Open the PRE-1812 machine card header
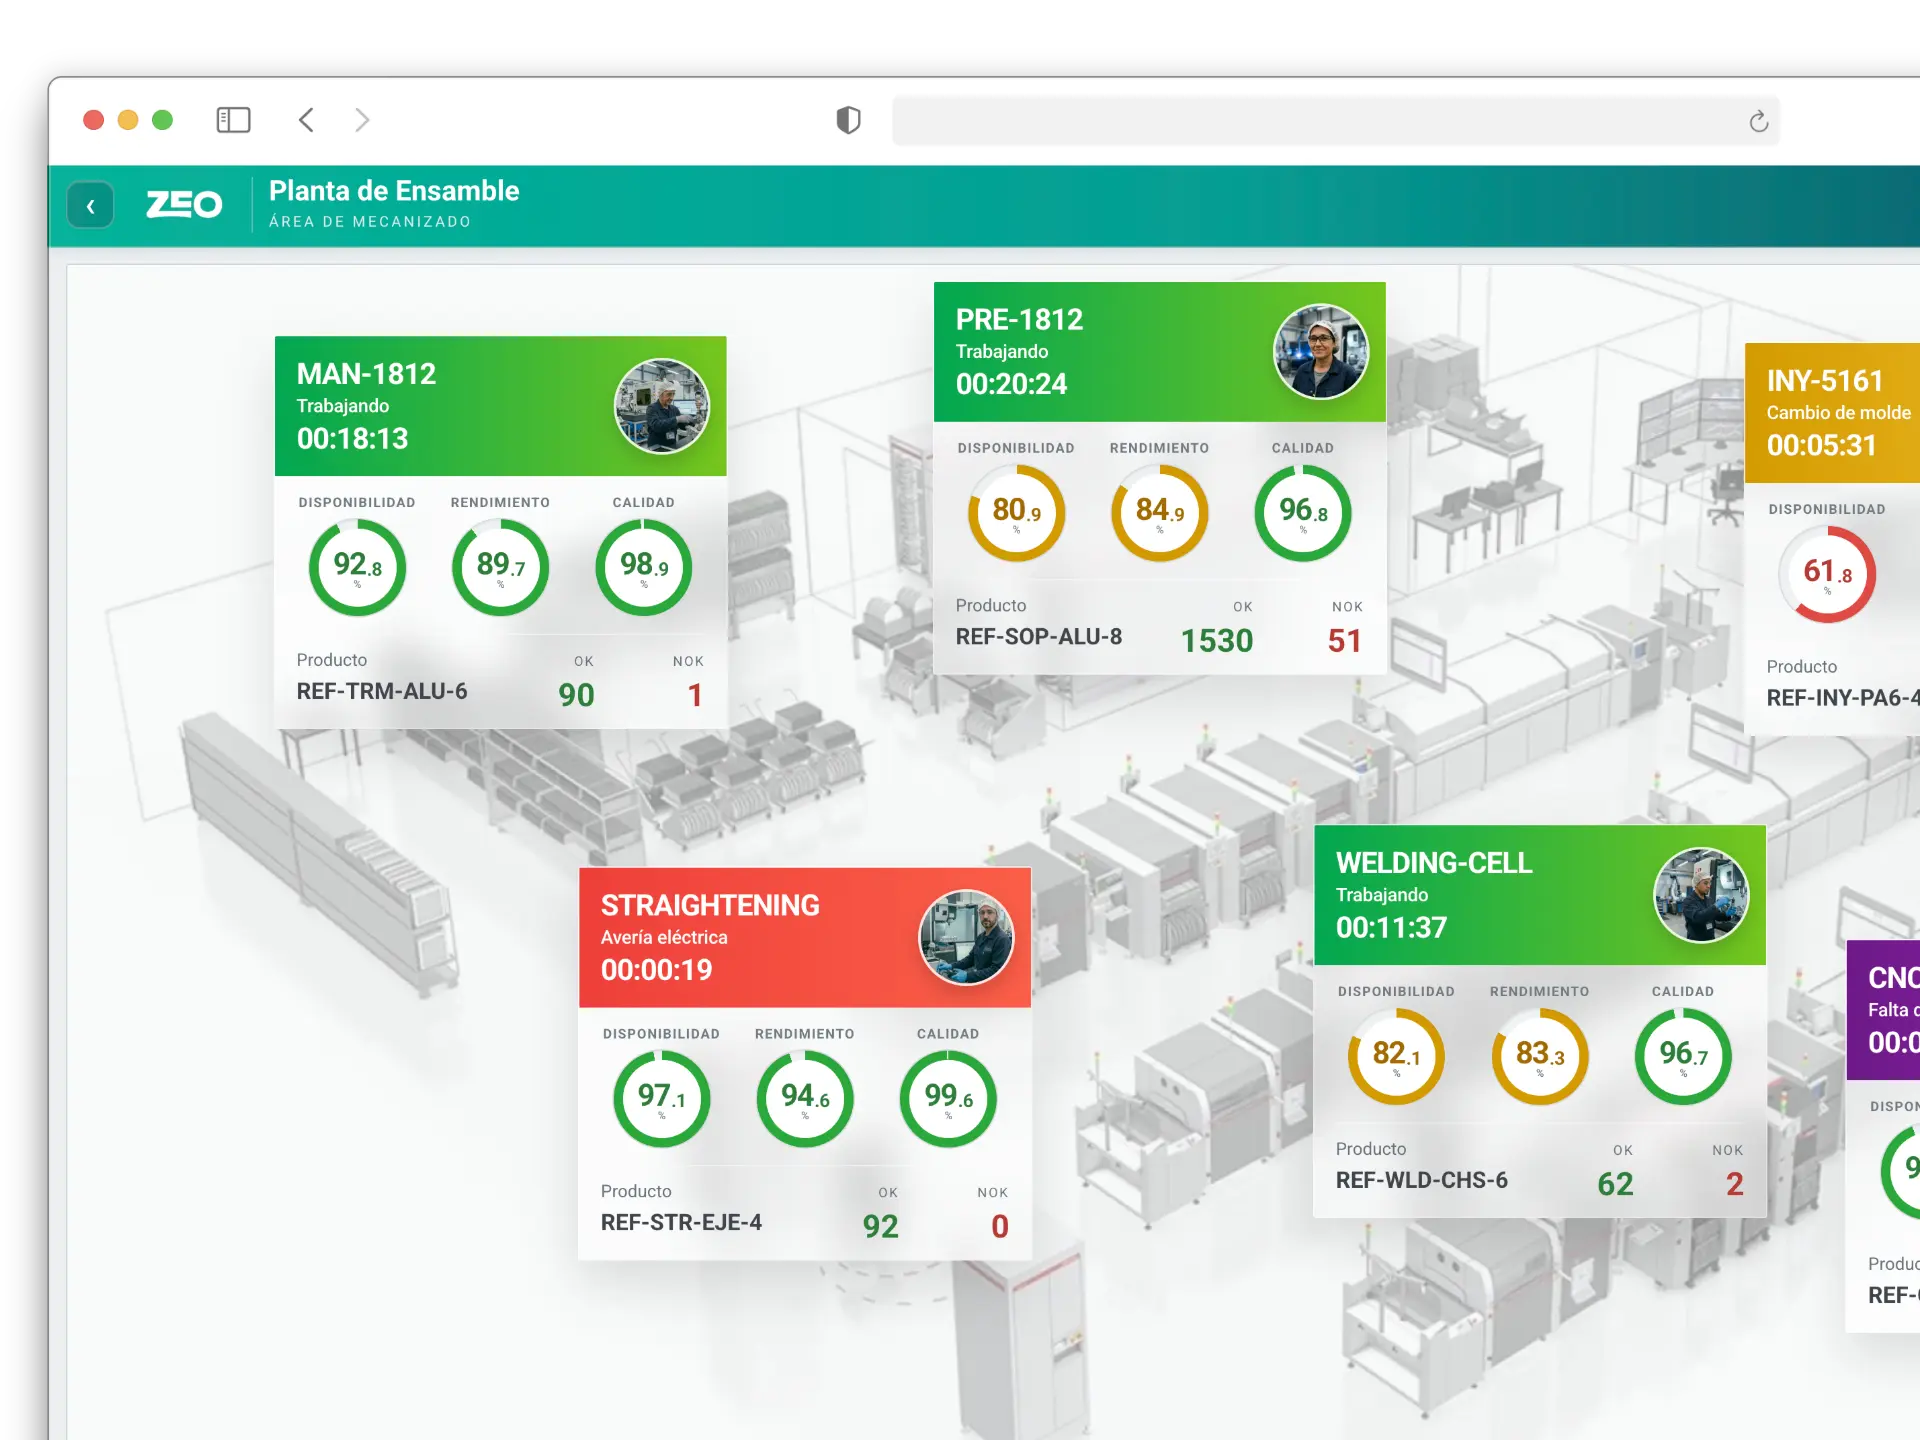The width and height of the screenshot is (1920, 1440). pos(1160,352)
